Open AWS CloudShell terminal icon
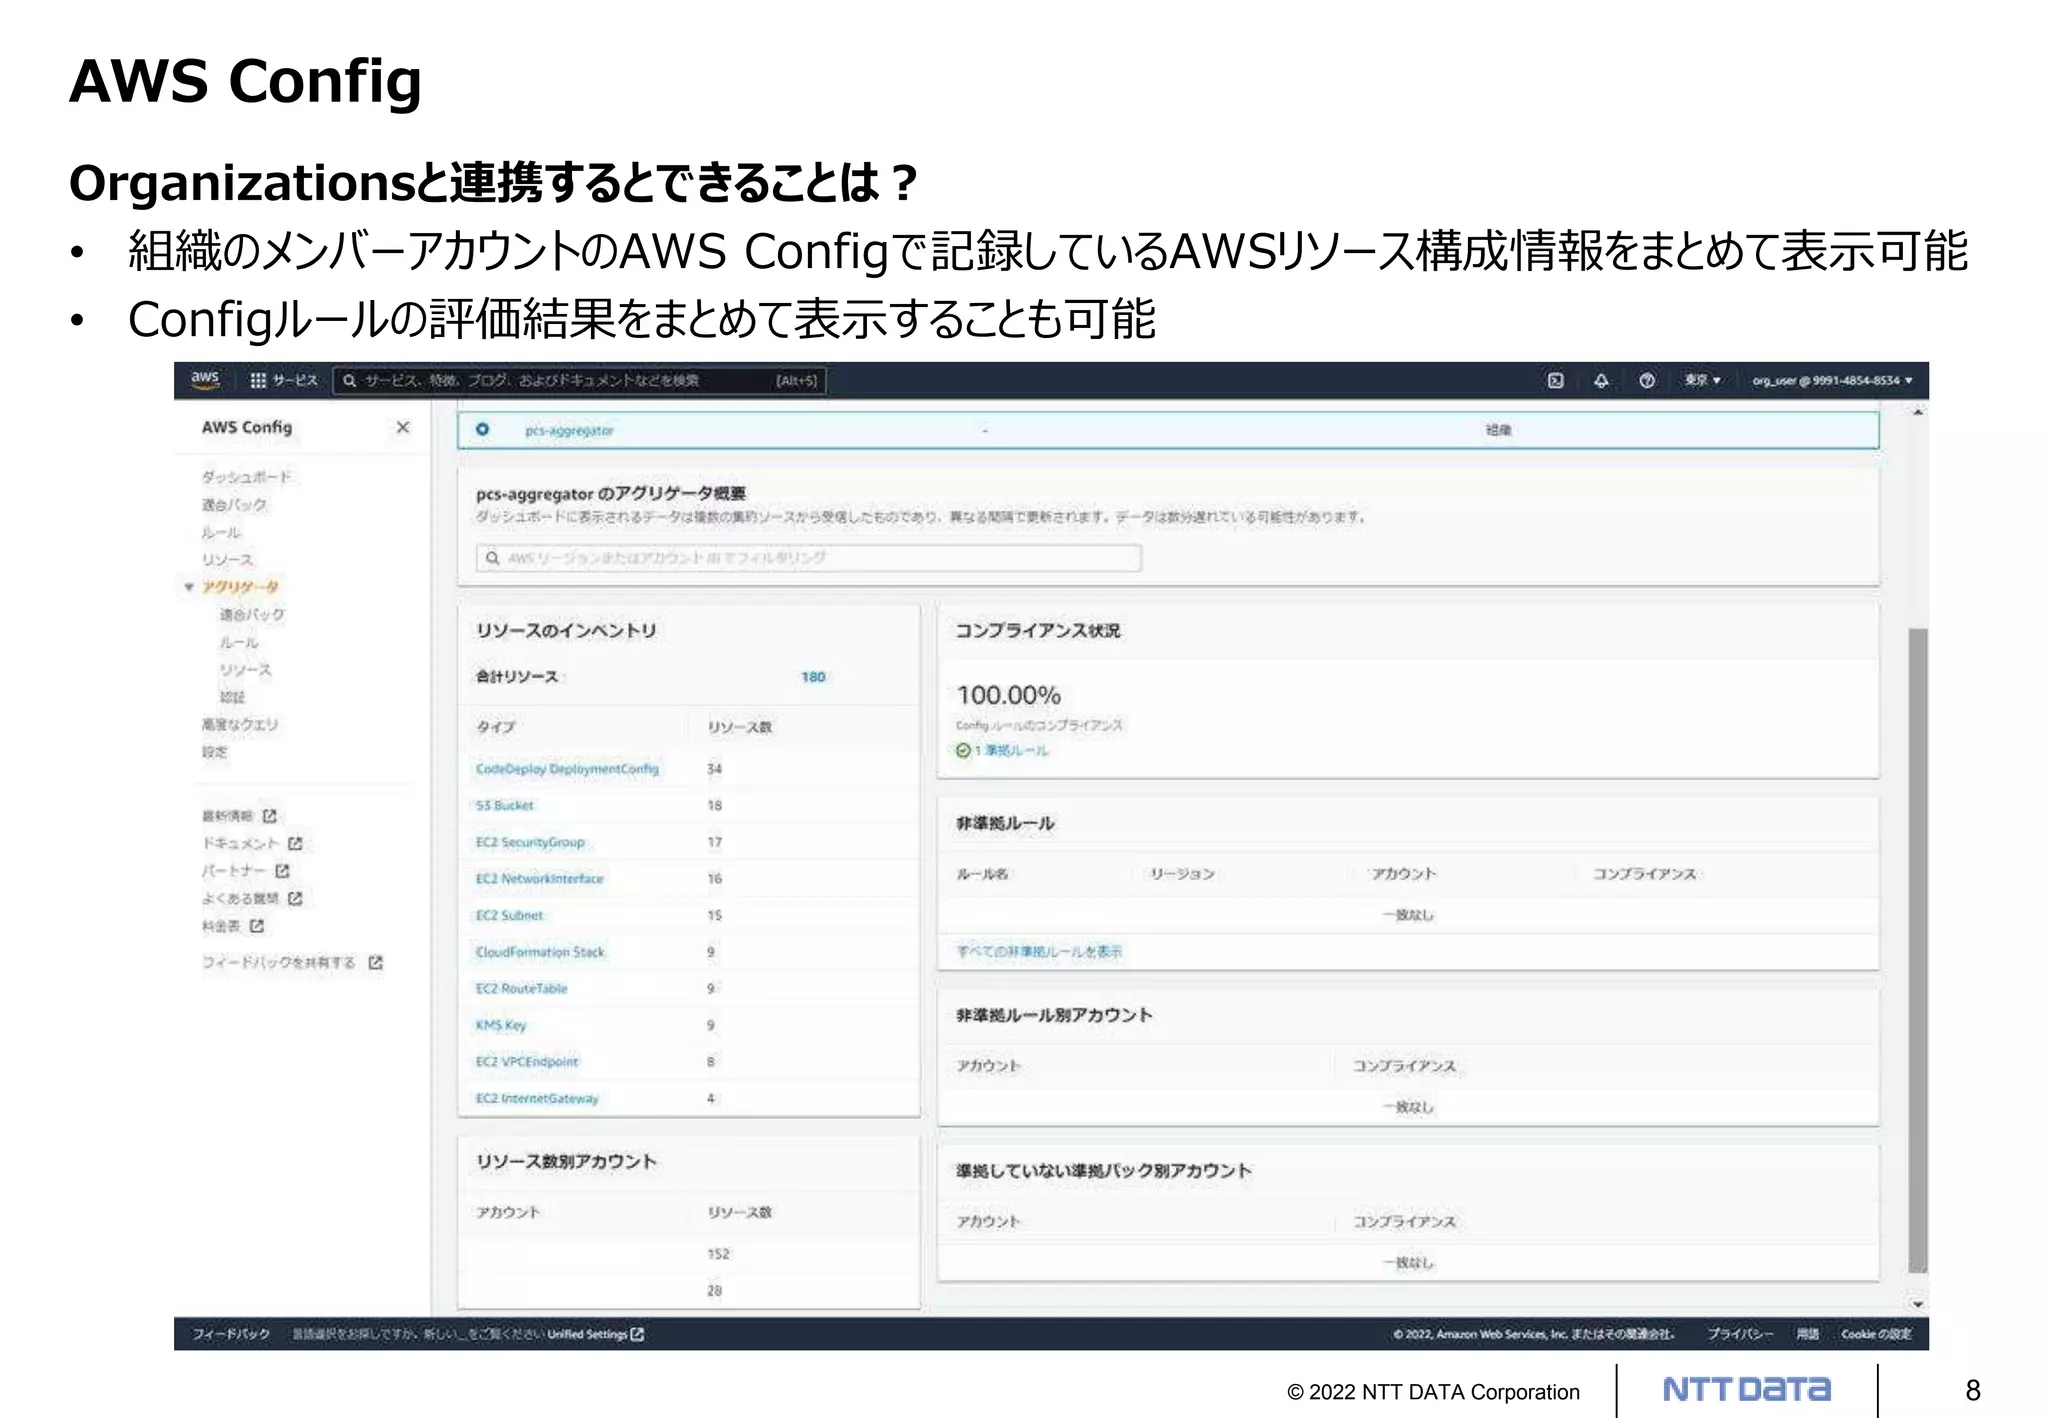 [x=1555, y=380]
